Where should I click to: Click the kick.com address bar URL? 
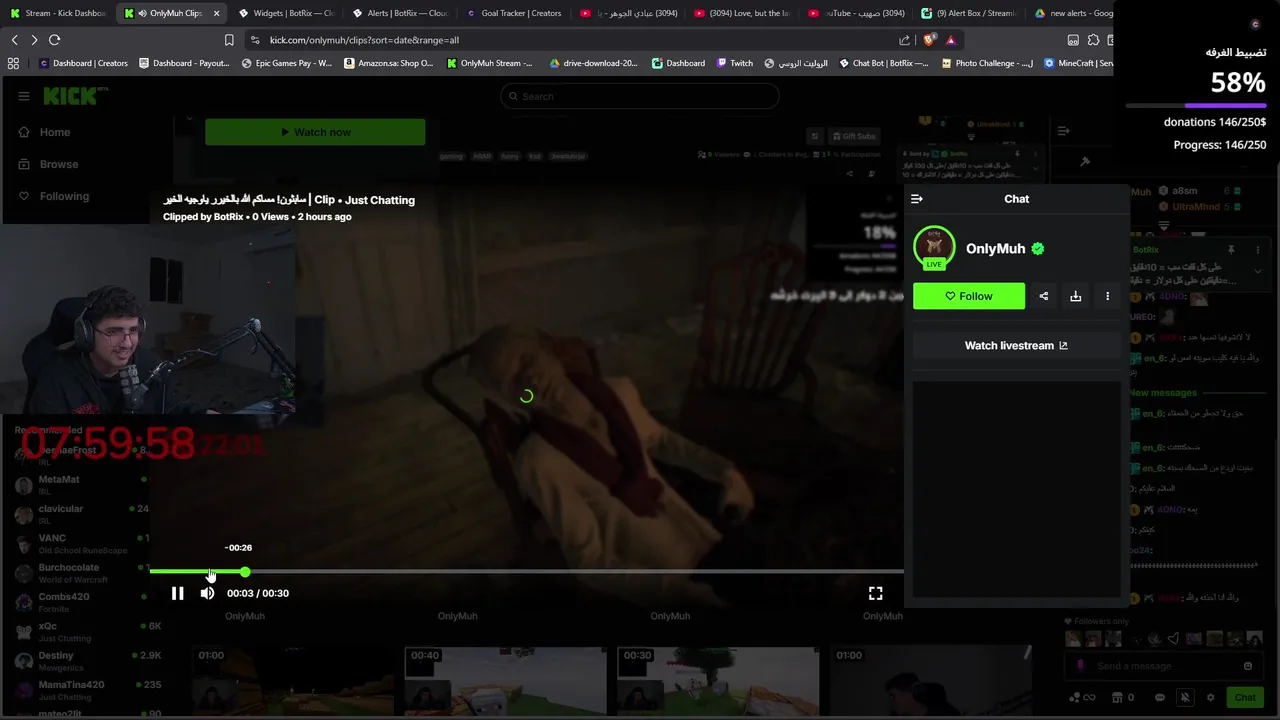coord(364,40)
